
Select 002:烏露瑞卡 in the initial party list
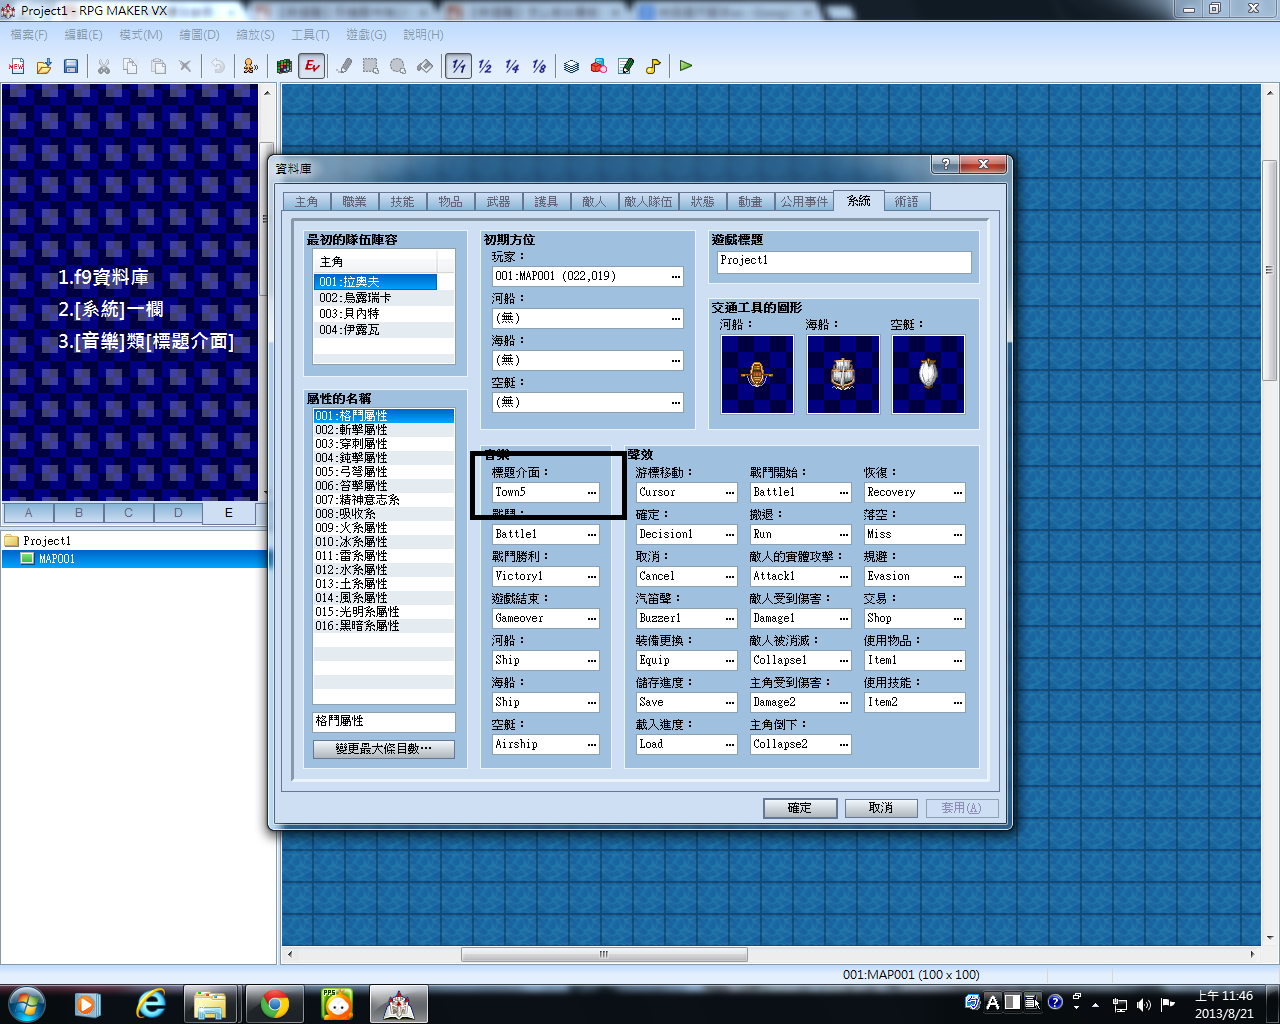pyautogui.click(x=375, y=298)
